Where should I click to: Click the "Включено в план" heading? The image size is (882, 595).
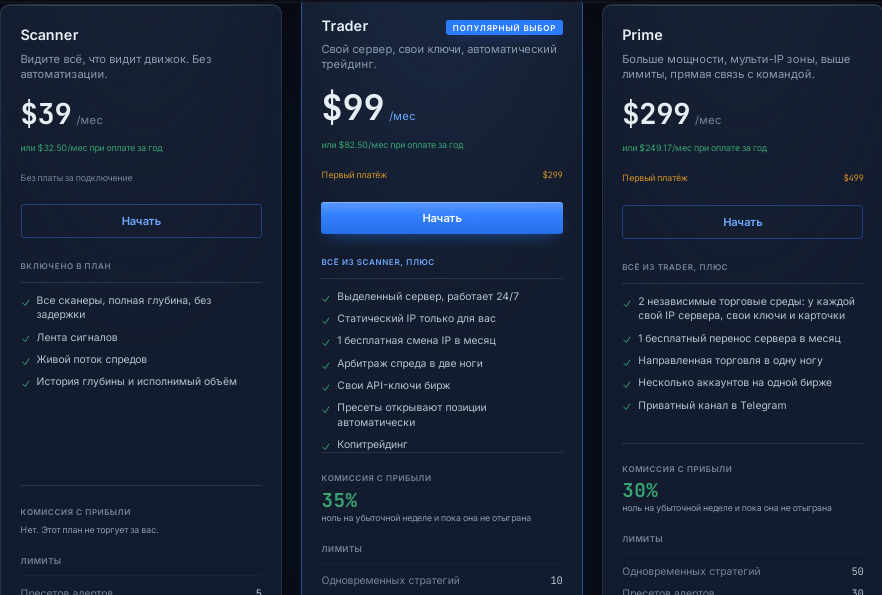(66, 266)
